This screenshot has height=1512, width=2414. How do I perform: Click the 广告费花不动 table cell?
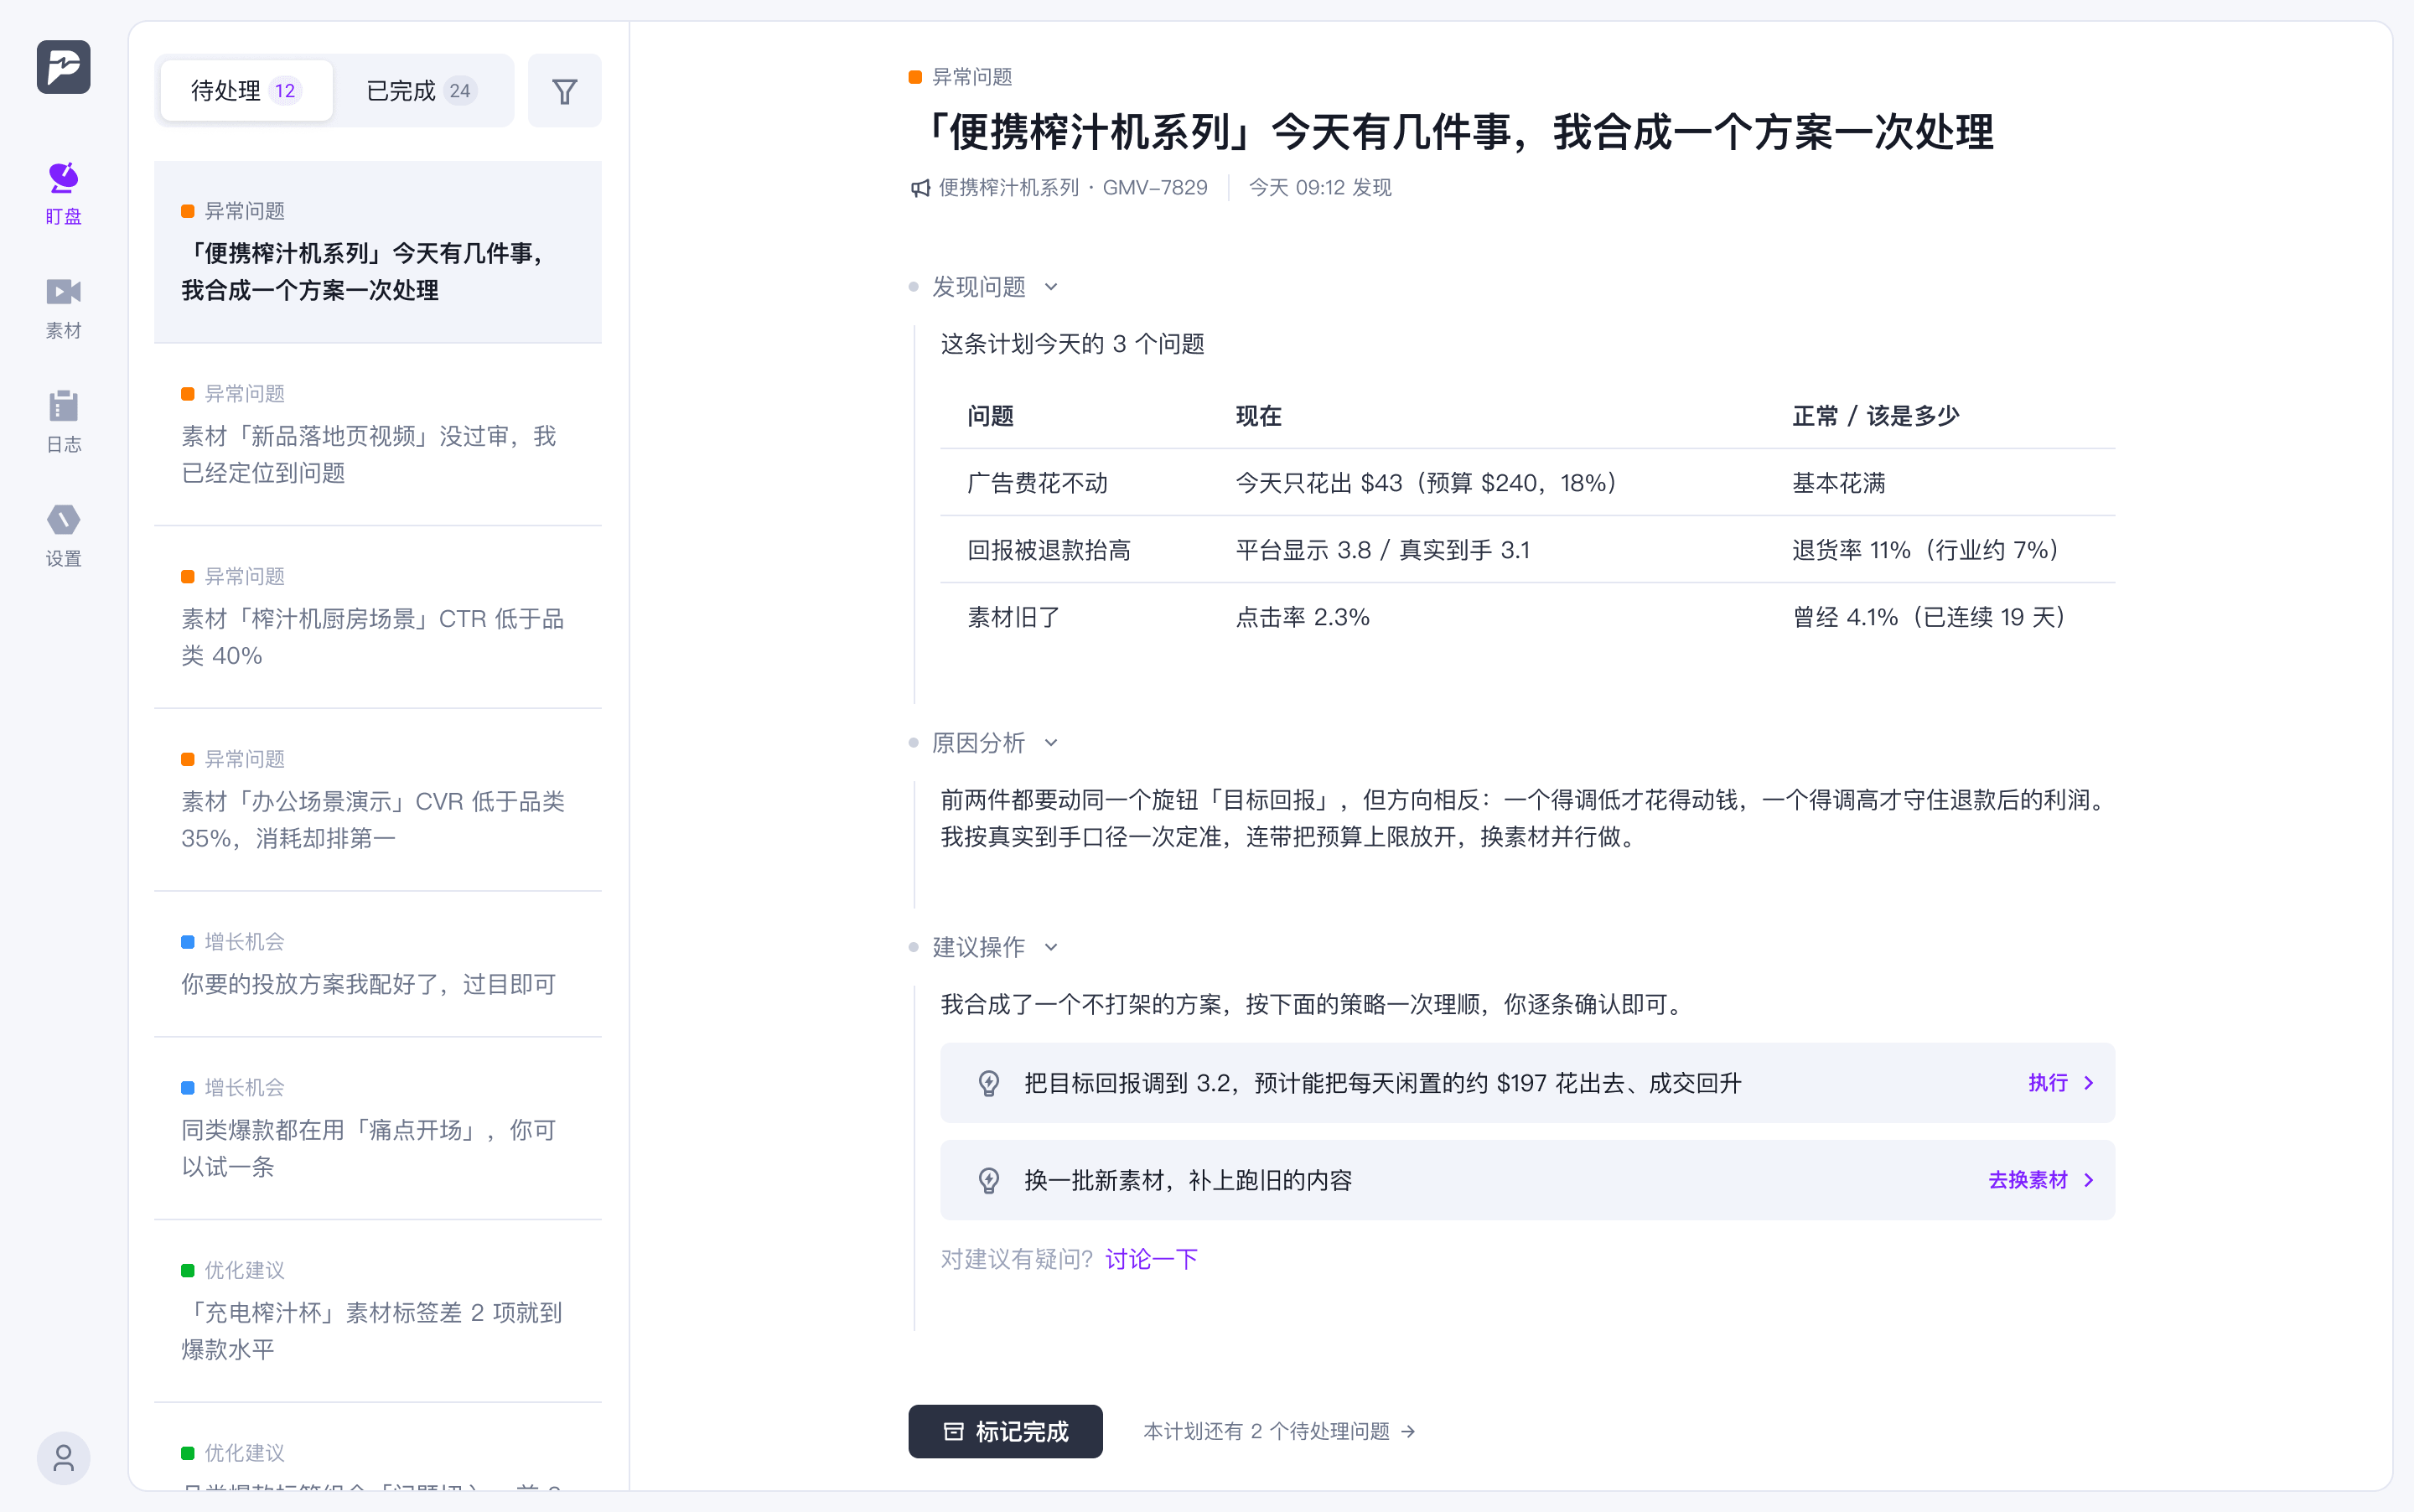[1037, 483]
